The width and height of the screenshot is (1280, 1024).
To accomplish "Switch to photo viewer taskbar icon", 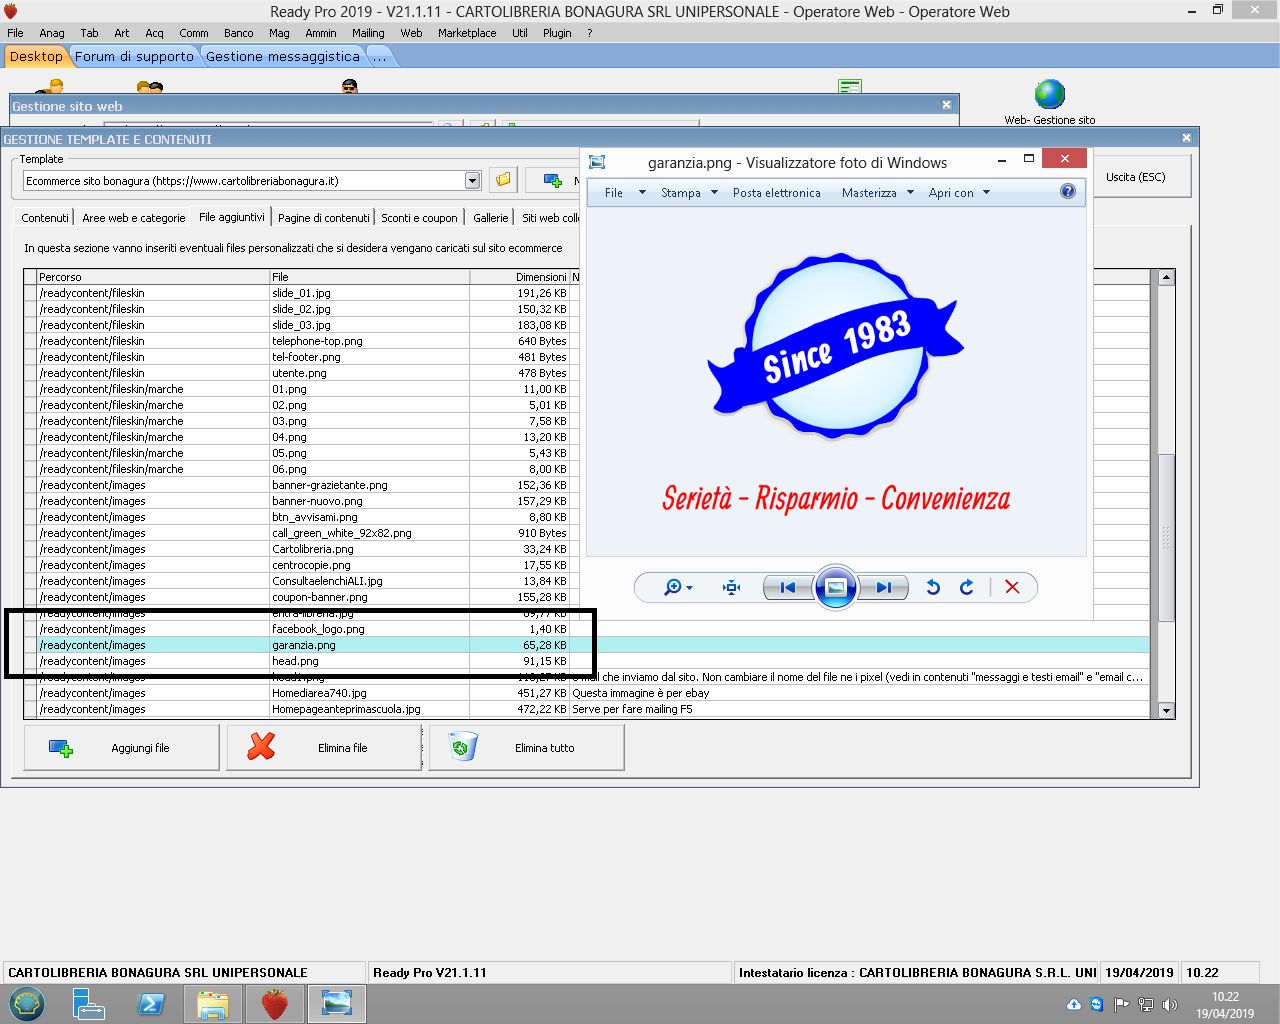I will point(337,1004).
